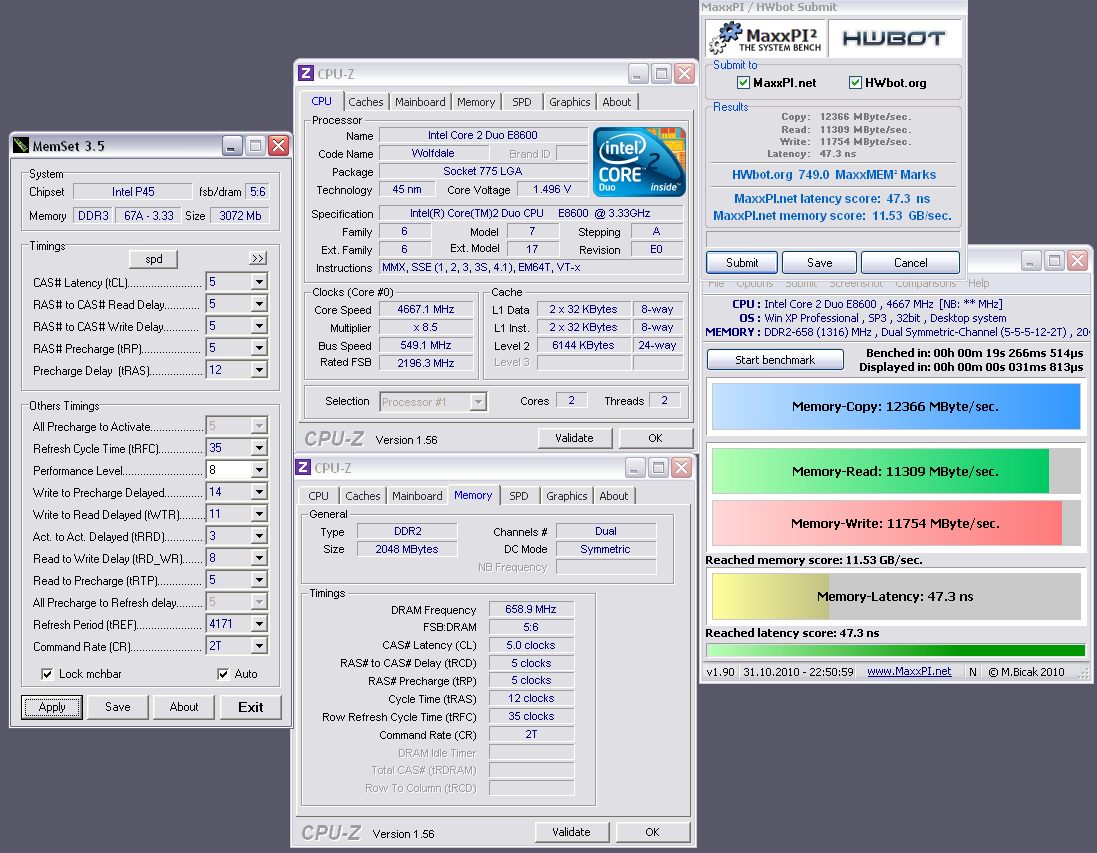Open the RAS# to CAS# Read Delay dropdown
This screenshot has width=1097, height=853.
click(x=259, y=304)
